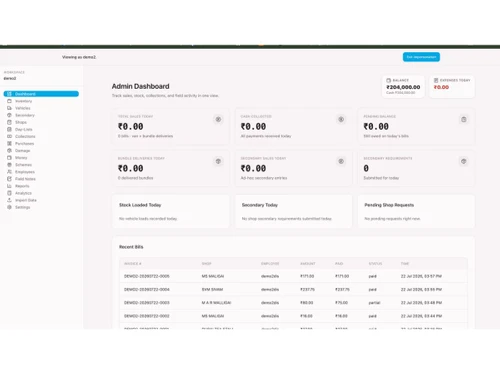Click the Employee column header
500x375 pixels.
pos(270,264)
